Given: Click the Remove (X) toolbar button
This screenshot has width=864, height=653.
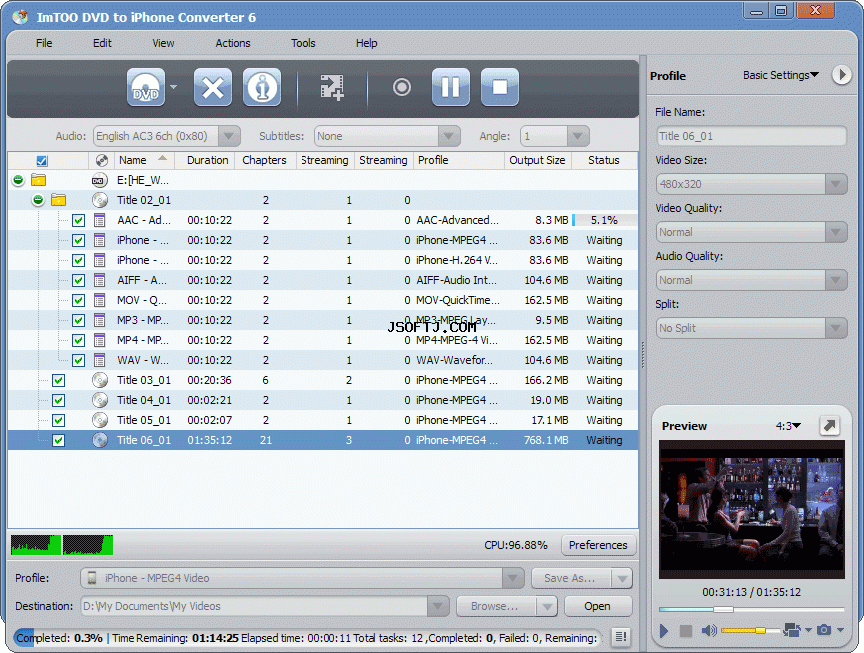Looking at the screenshot, I should (213, 87).
